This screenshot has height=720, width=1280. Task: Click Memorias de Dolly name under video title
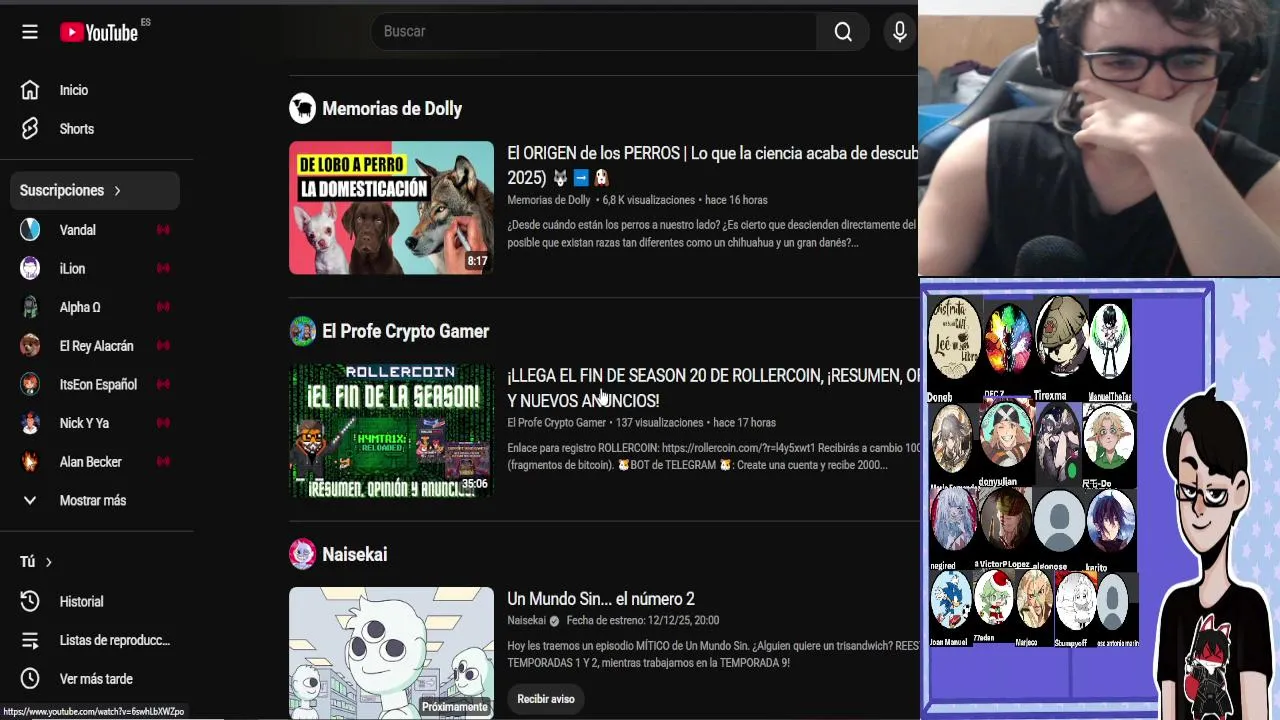[548, 200]
